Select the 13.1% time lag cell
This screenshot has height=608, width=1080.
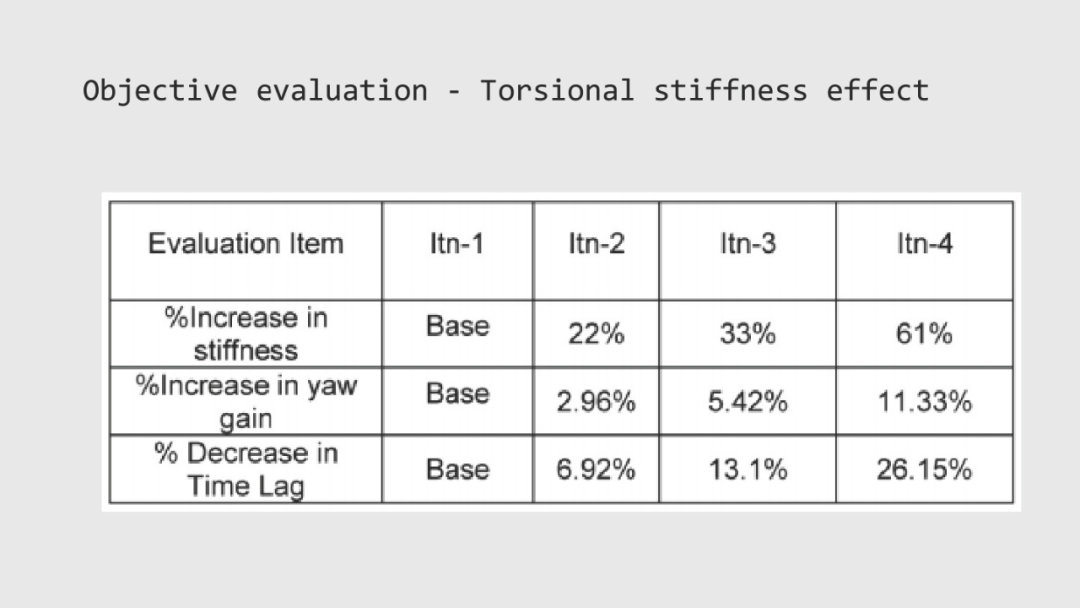pos(747,469)
